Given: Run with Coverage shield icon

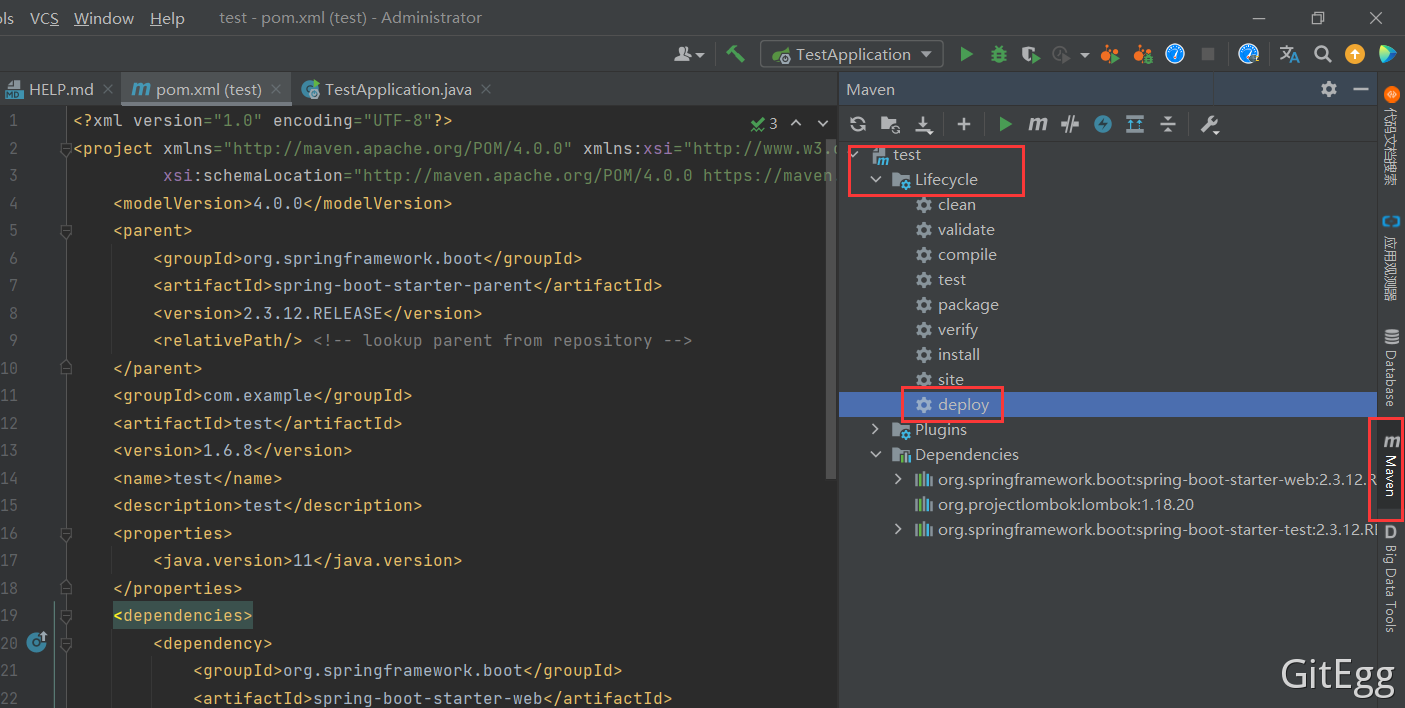Looking at the screenshot, I should (1030, 54).
